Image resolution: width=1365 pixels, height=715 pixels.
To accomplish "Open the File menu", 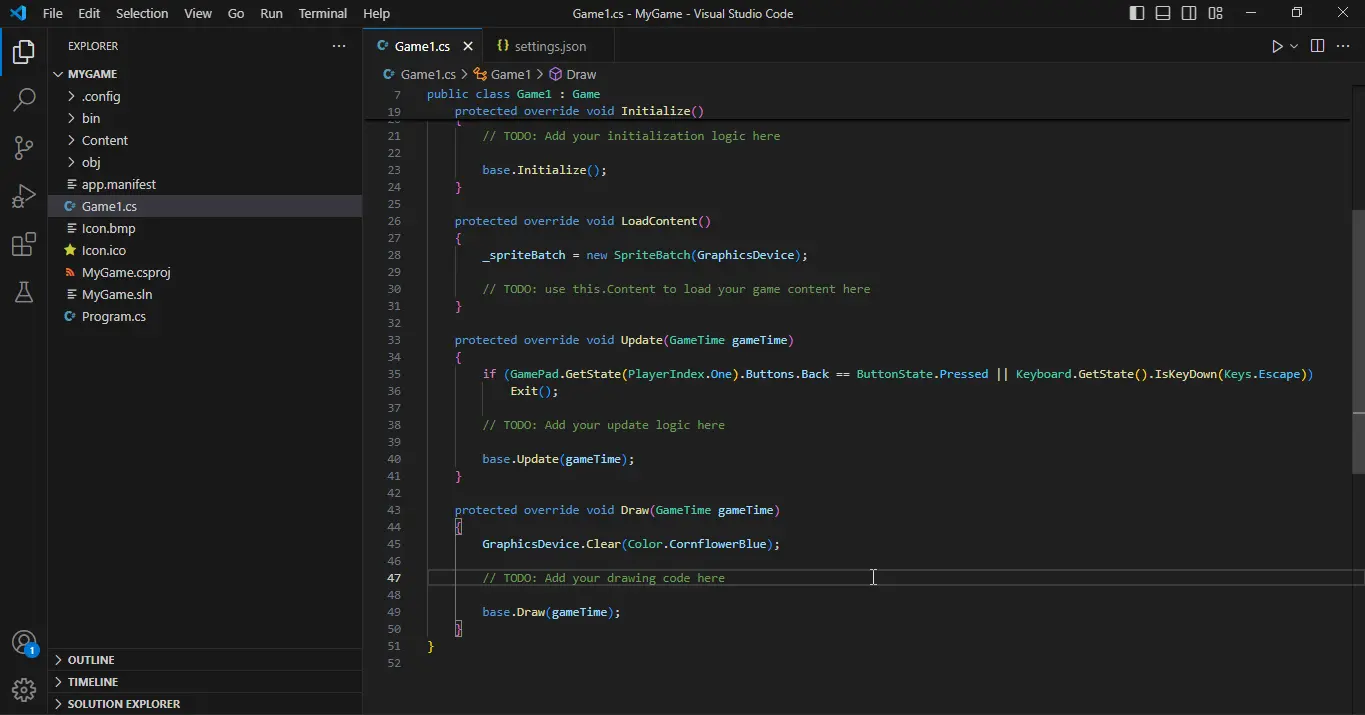I will click(x=53, y=13).
